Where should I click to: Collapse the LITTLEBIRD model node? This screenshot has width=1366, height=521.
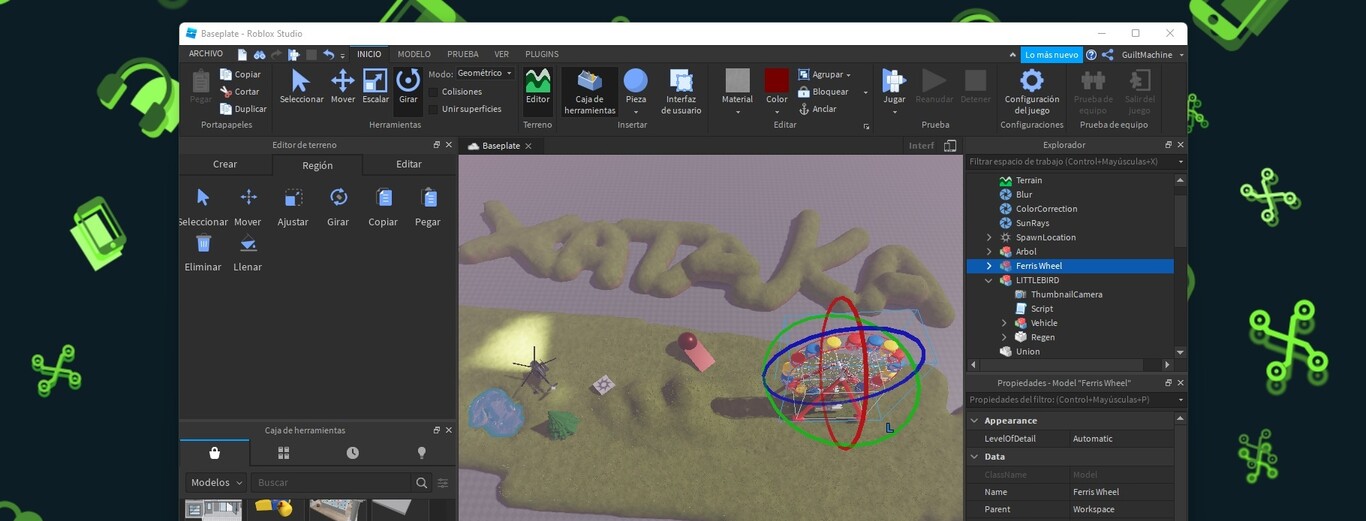[x=989, y=281]
